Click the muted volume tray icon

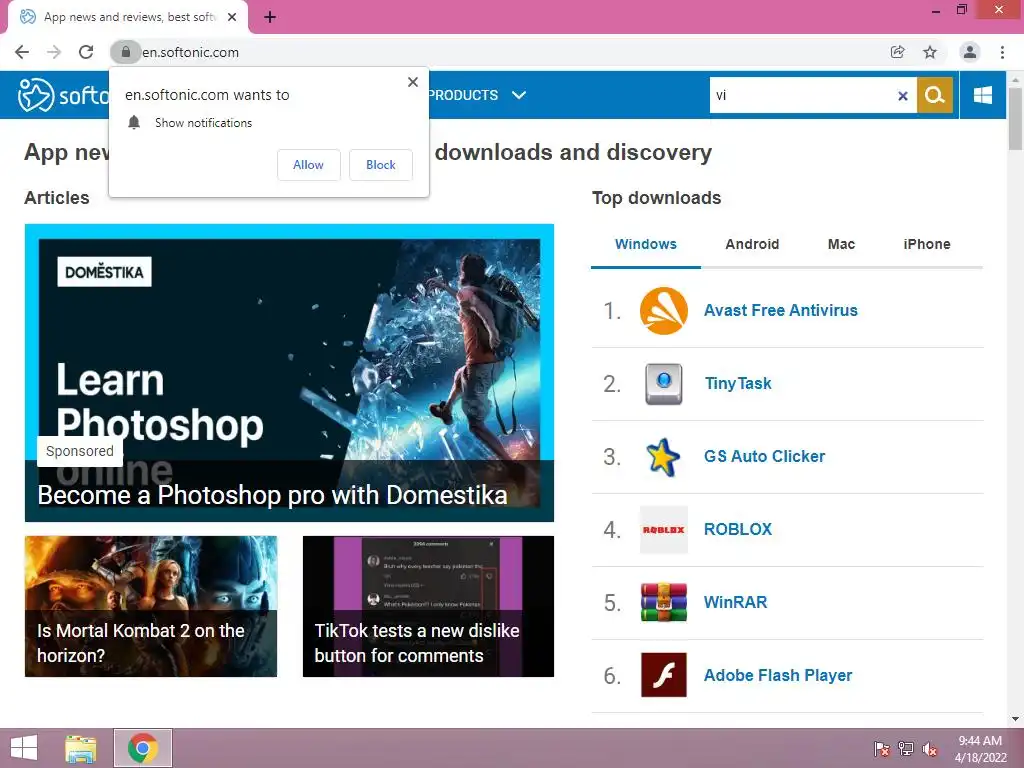point(930,749)
